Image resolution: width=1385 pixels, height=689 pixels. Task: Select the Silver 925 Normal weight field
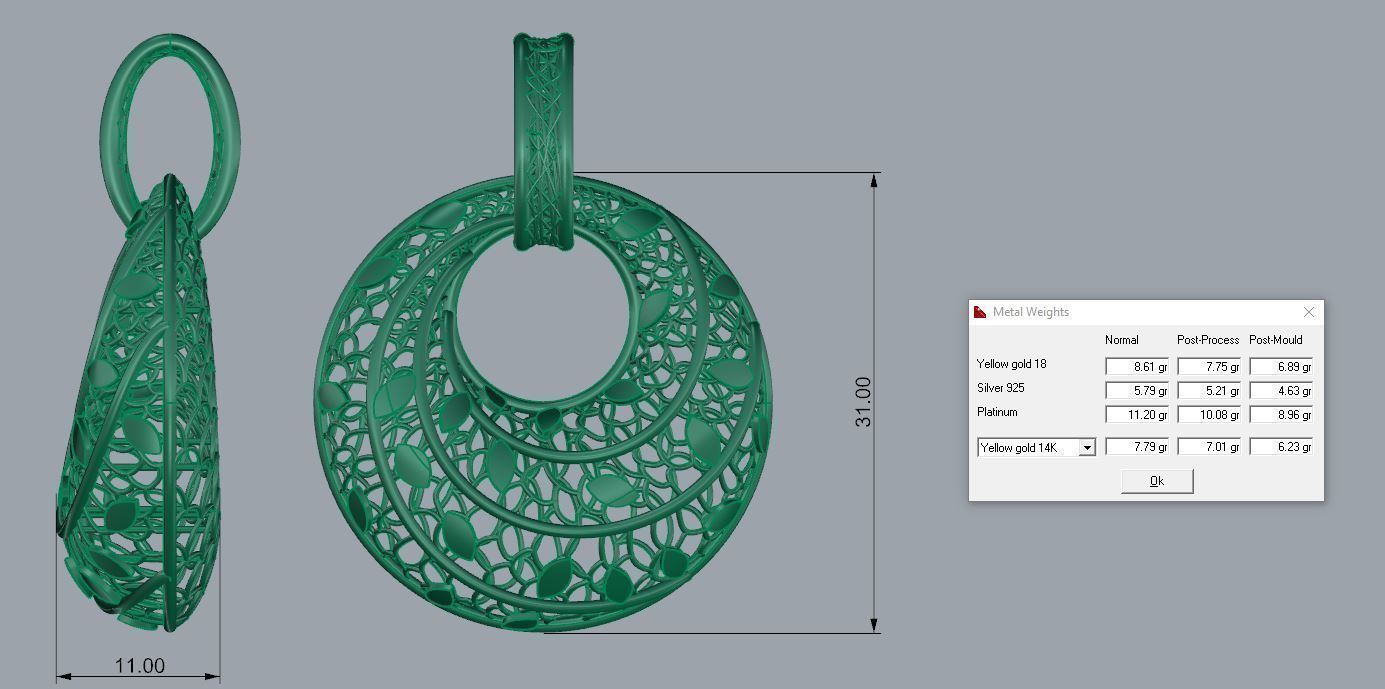click(1137, 391)
